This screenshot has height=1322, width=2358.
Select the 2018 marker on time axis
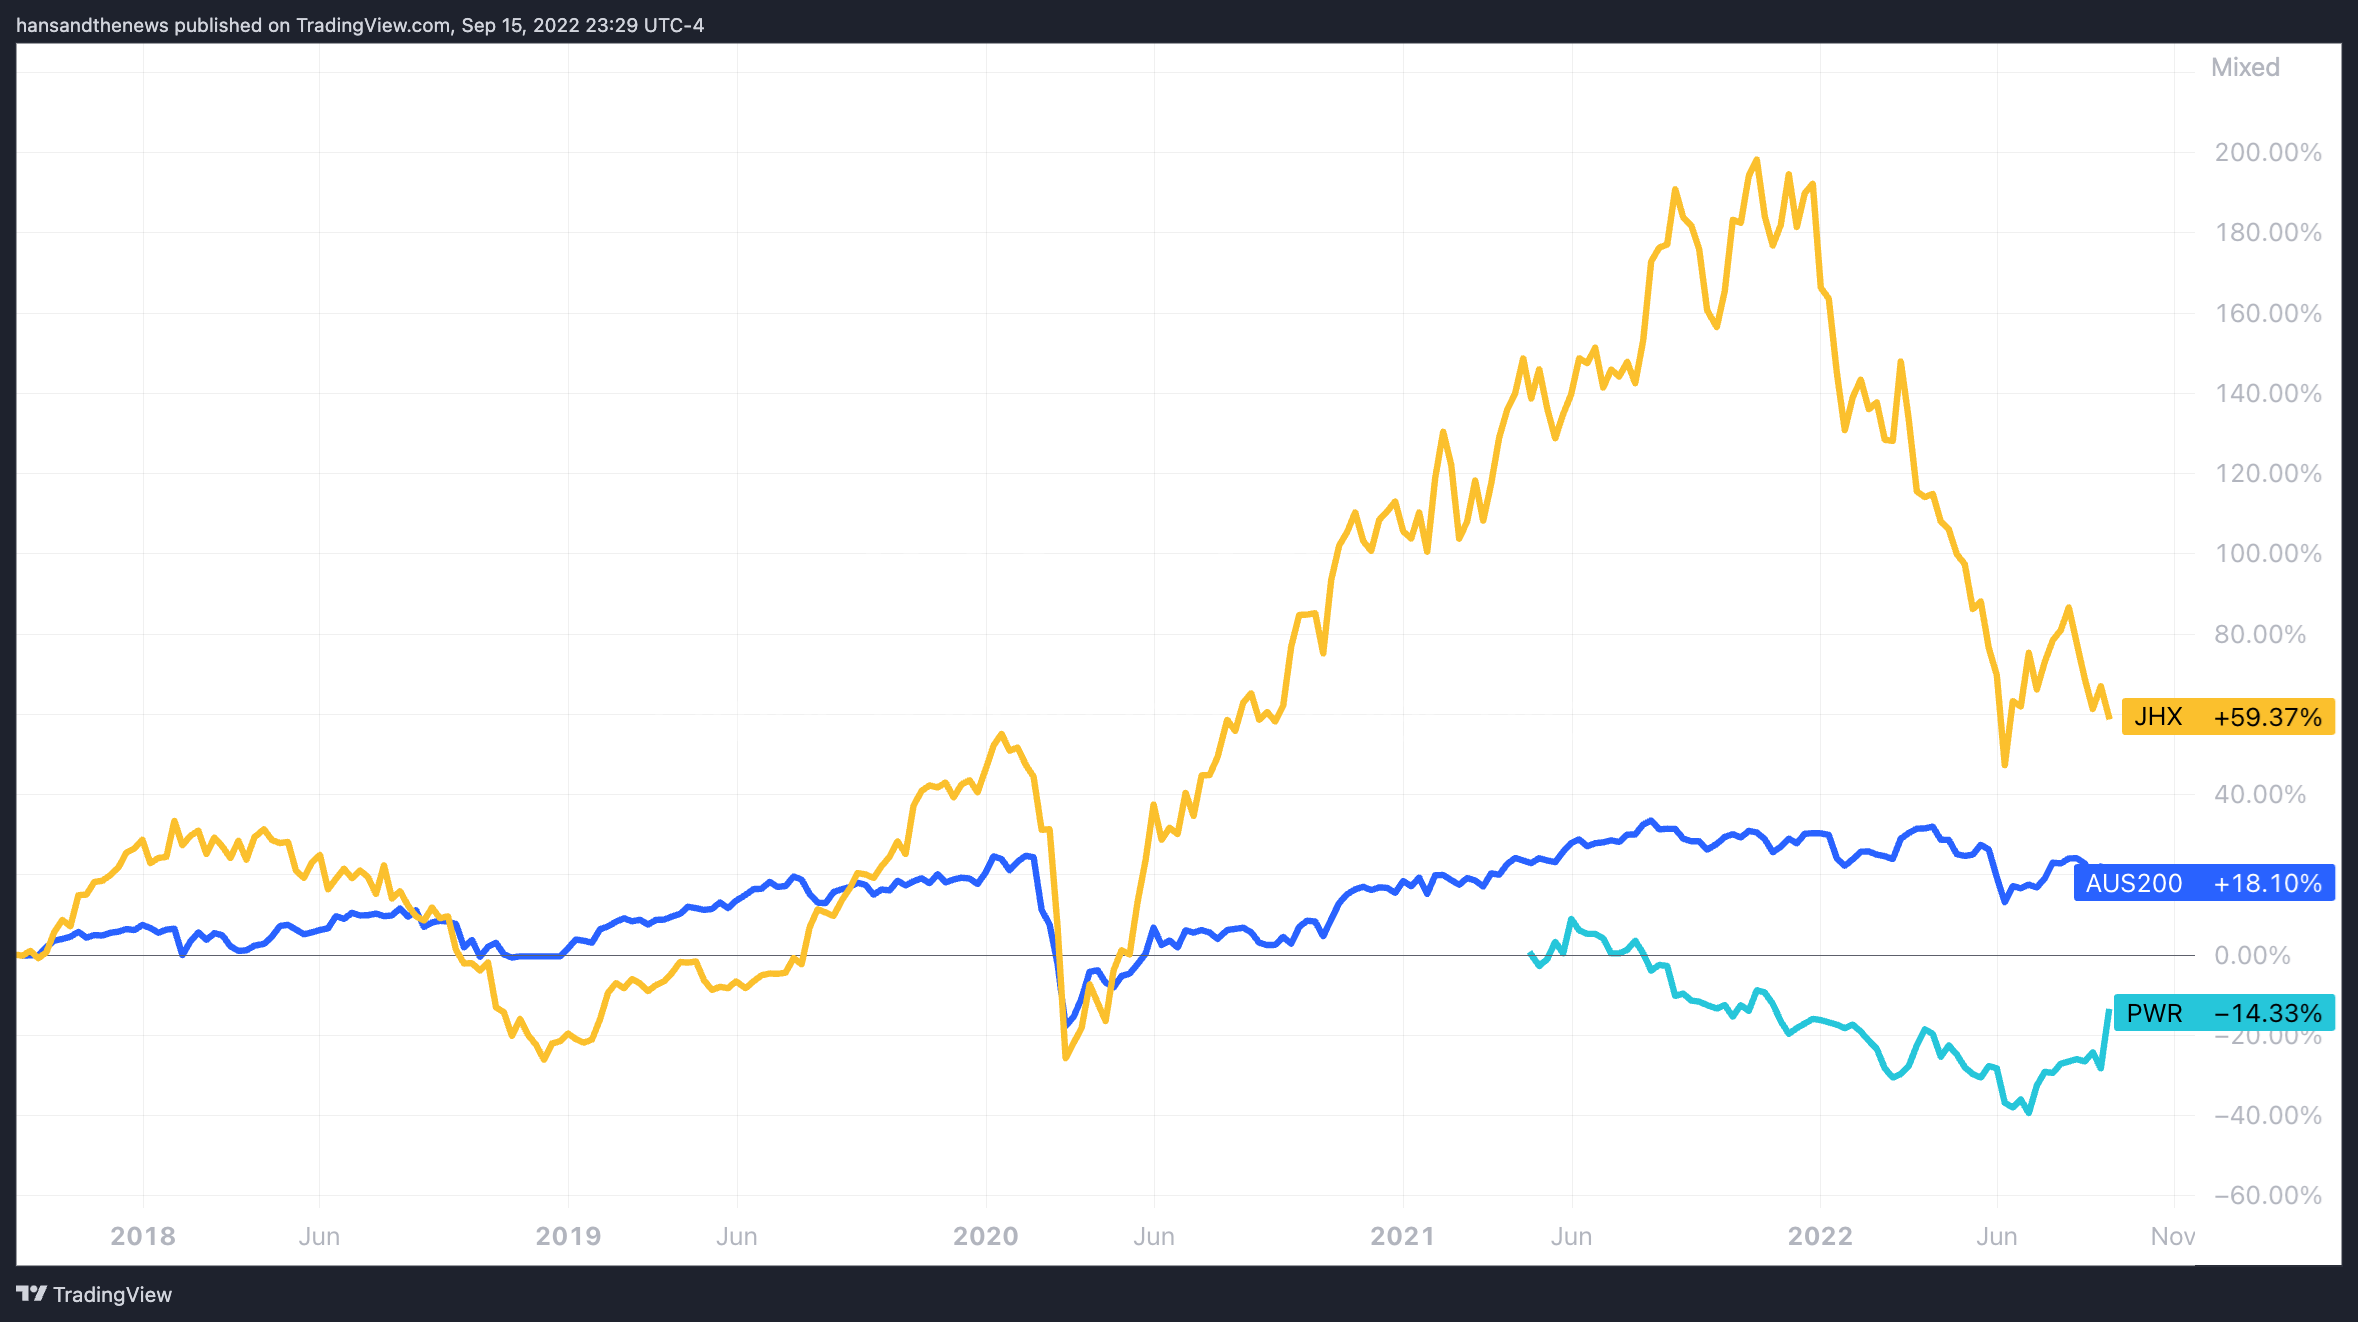(143, 1236)
